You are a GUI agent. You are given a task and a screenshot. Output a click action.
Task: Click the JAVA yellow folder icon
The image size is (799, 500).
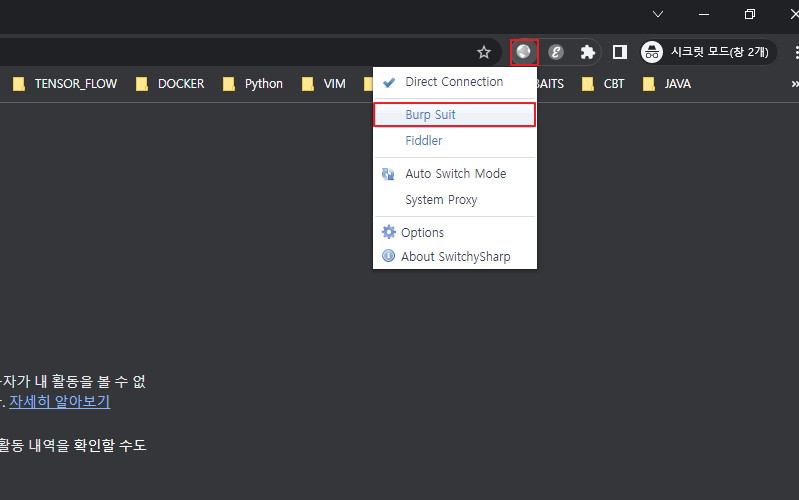pos(649,84)
